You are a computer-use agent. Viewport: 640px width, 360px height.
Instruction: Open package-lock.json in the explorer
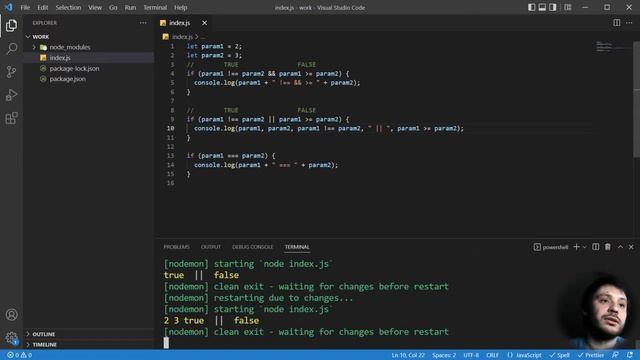pos(74,69)
